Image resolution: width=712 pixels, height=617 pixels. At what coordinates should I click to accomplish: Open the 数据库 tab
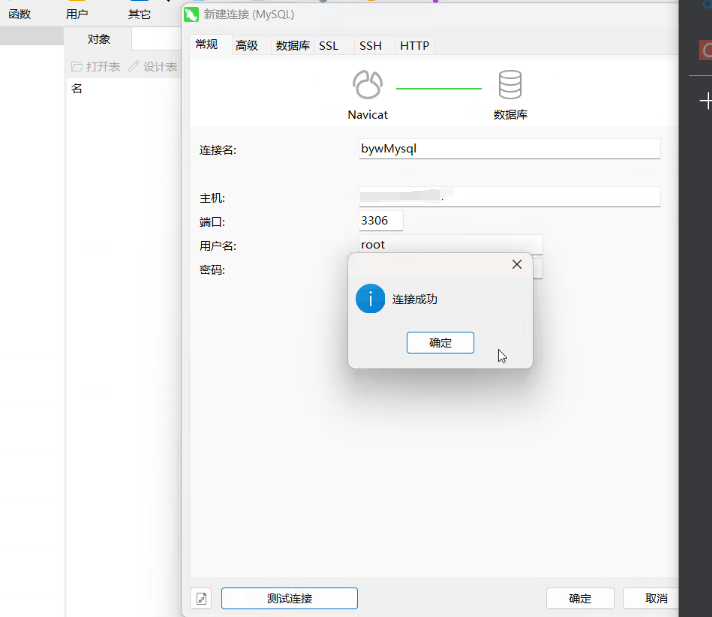[x=292, y=45]
